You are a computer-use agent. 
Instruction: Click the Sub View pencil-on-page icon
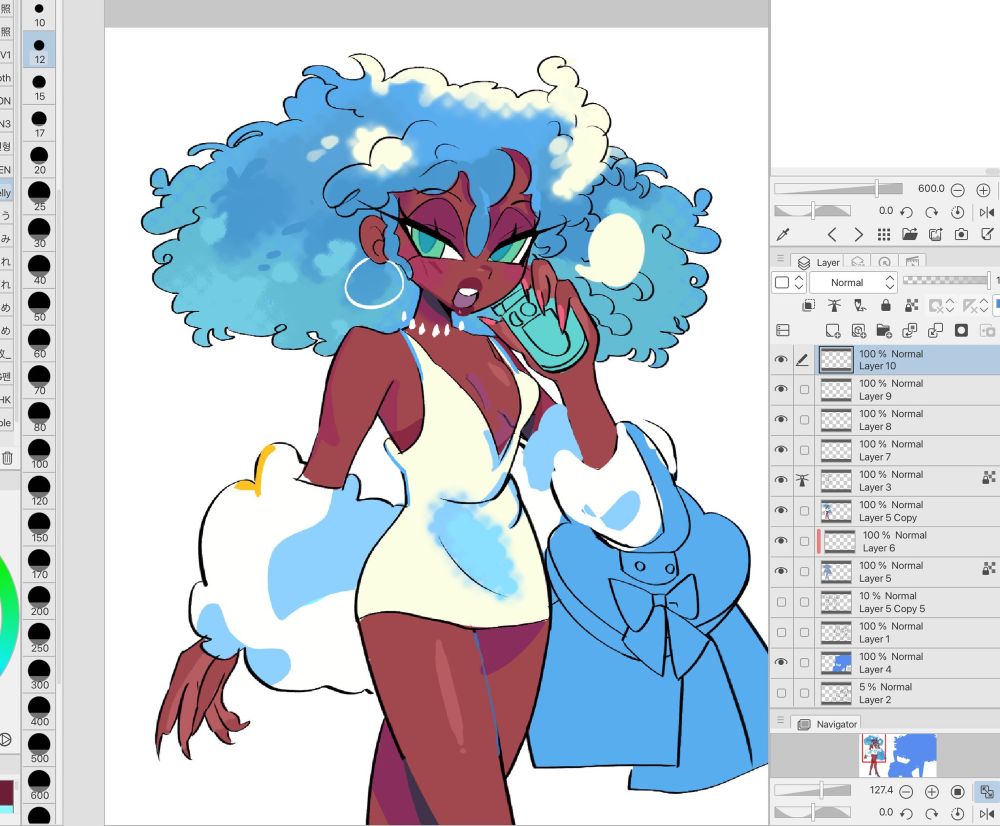click(x=987, y=235)
